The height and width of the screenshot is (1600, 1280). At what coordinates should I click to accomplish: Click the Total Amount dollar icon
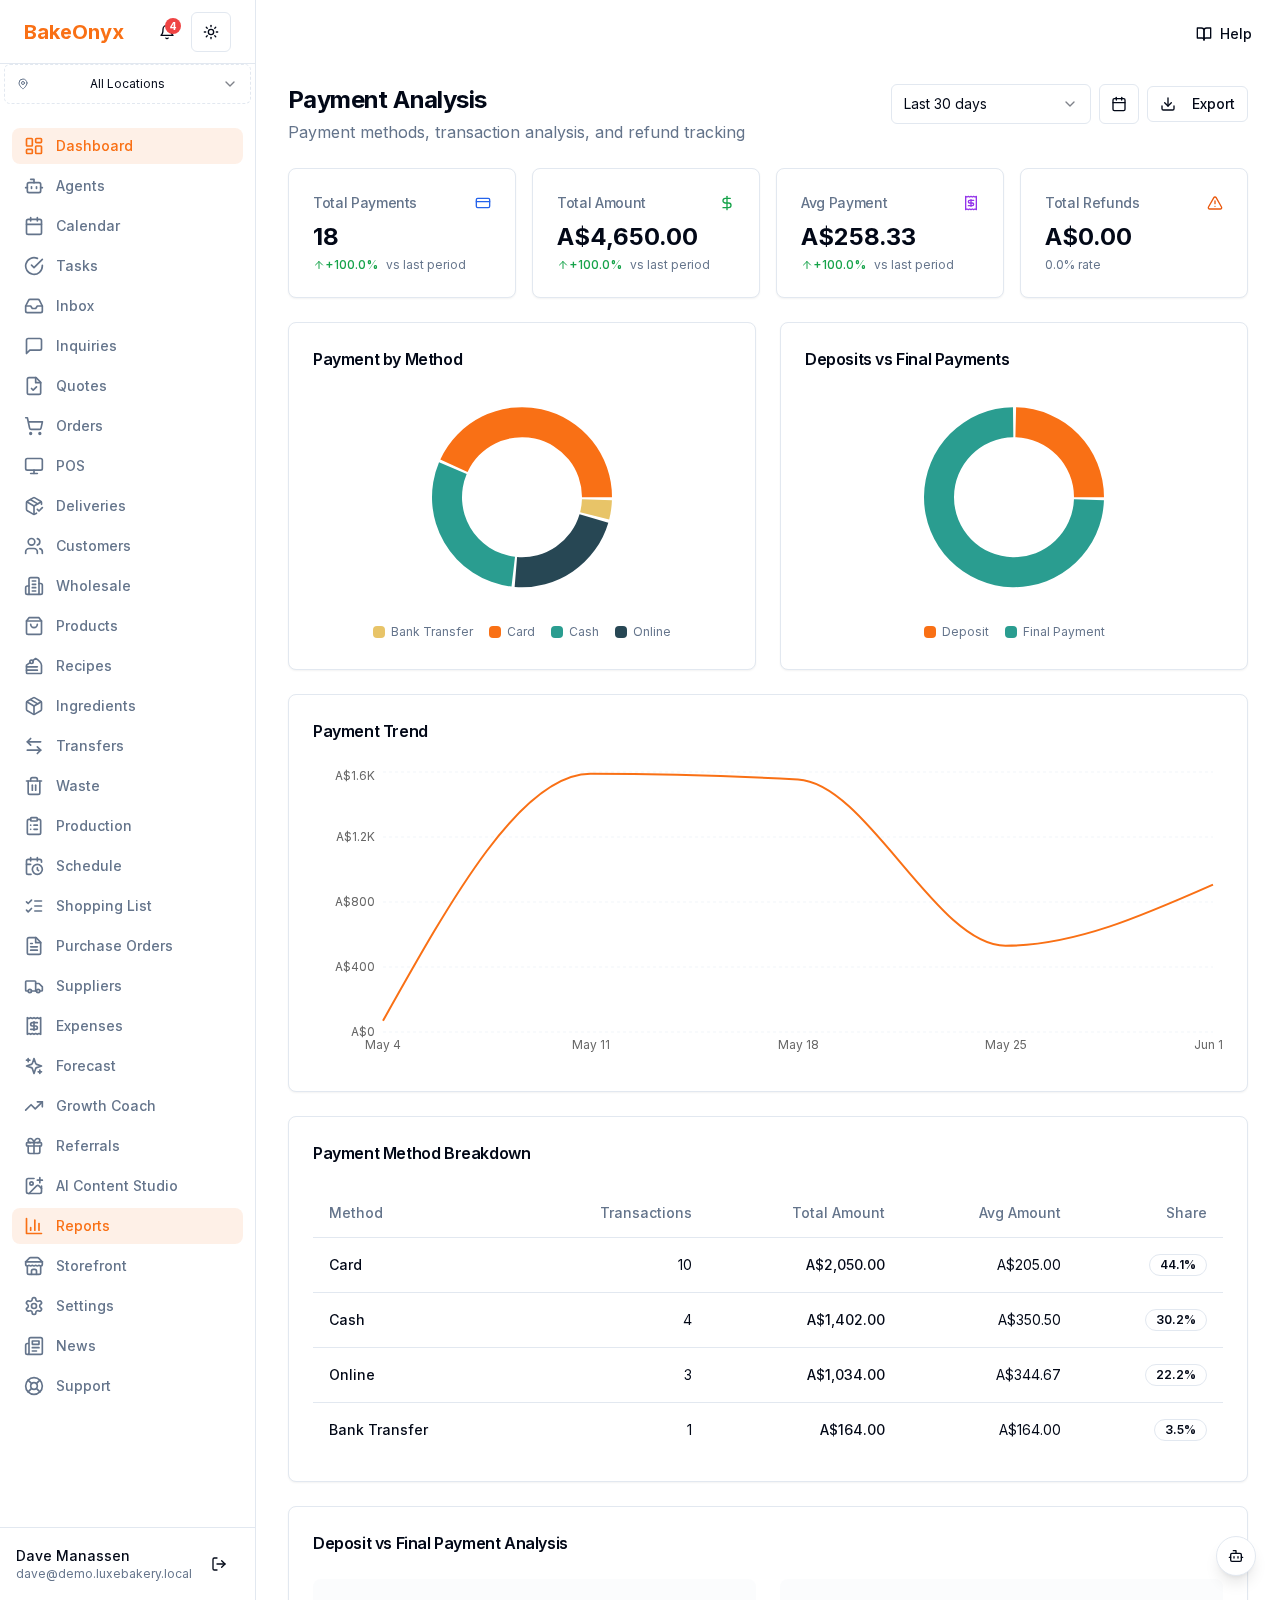(x=727, y=203)
